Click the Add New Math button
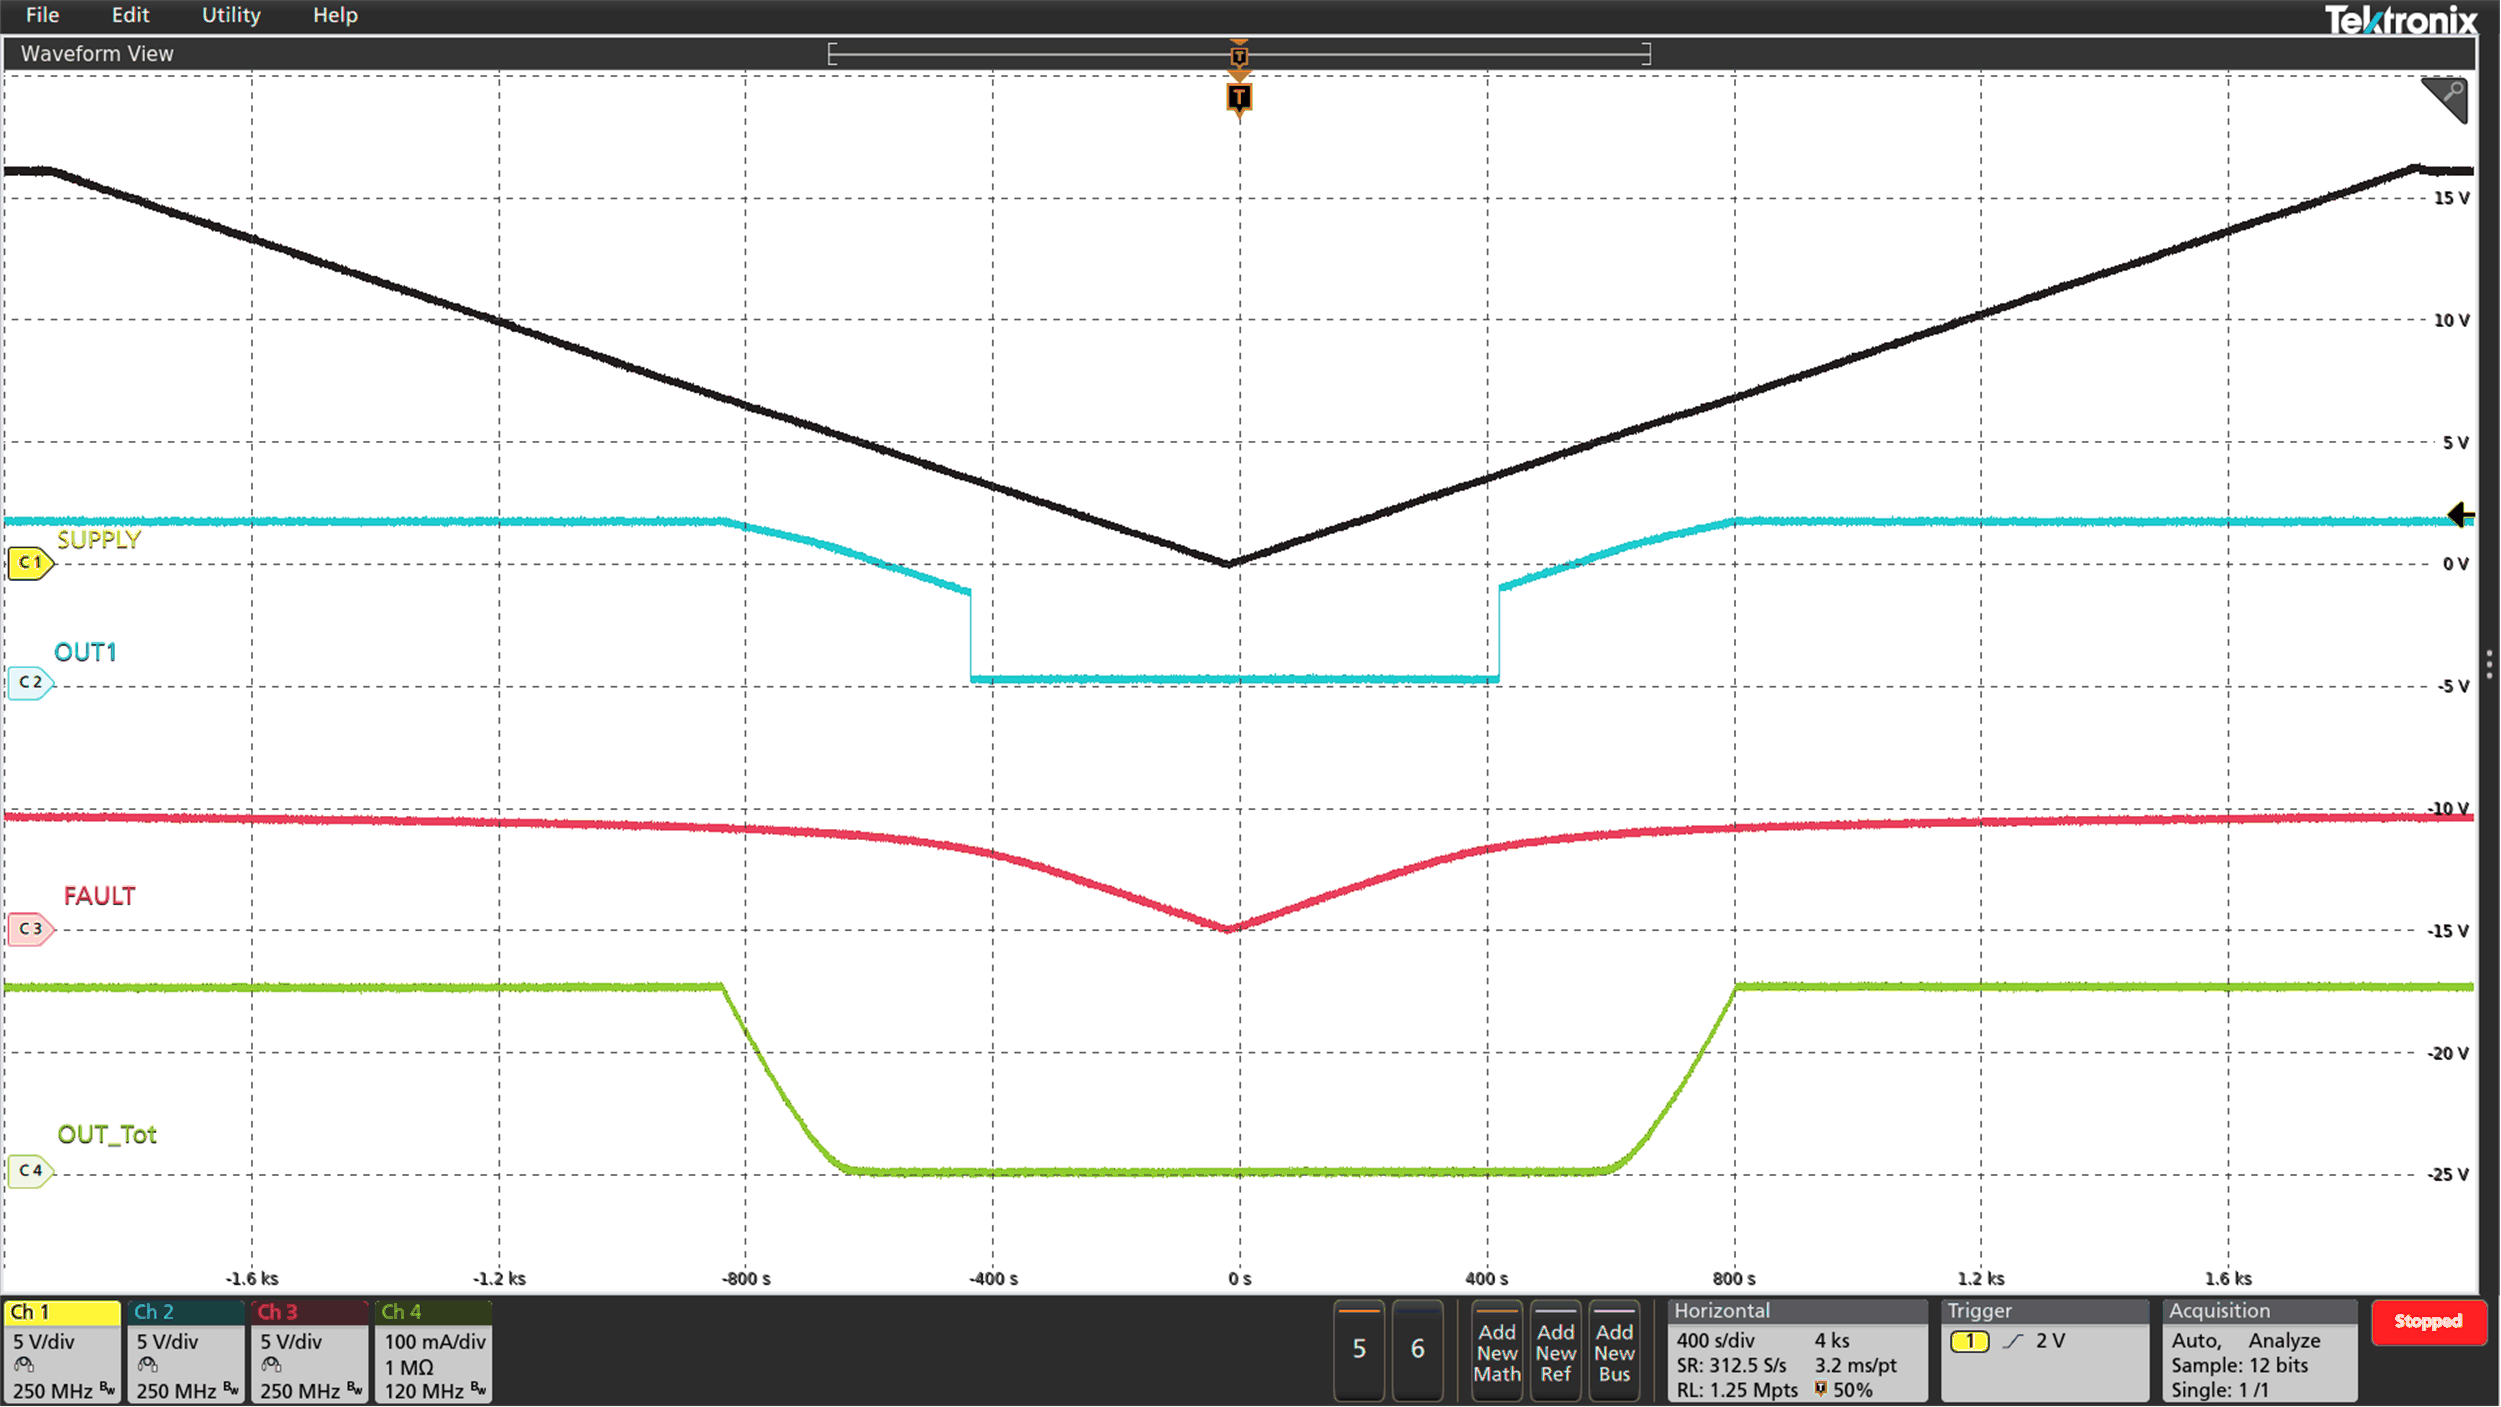This screenshot has height=1407, width=2501. pyautogui.click(x=1497, y=1353)
